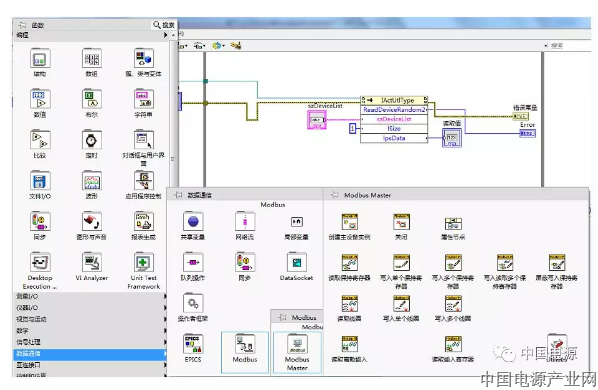Open the EPICS palette icon
This screenshot has width=598, height=390.
click(193, 344)
